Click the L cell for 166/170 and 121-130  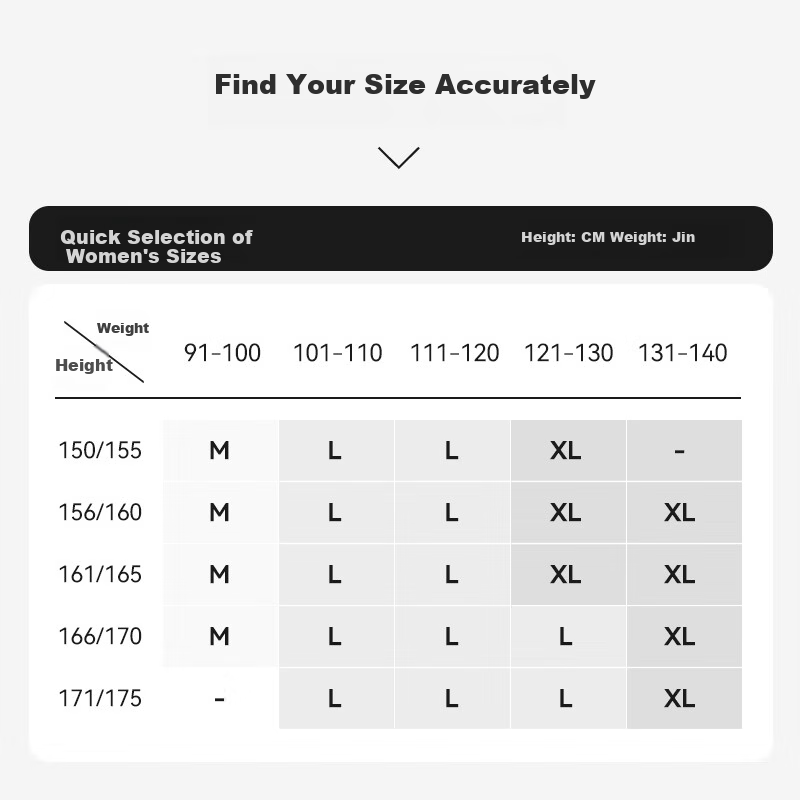point(568,636)
